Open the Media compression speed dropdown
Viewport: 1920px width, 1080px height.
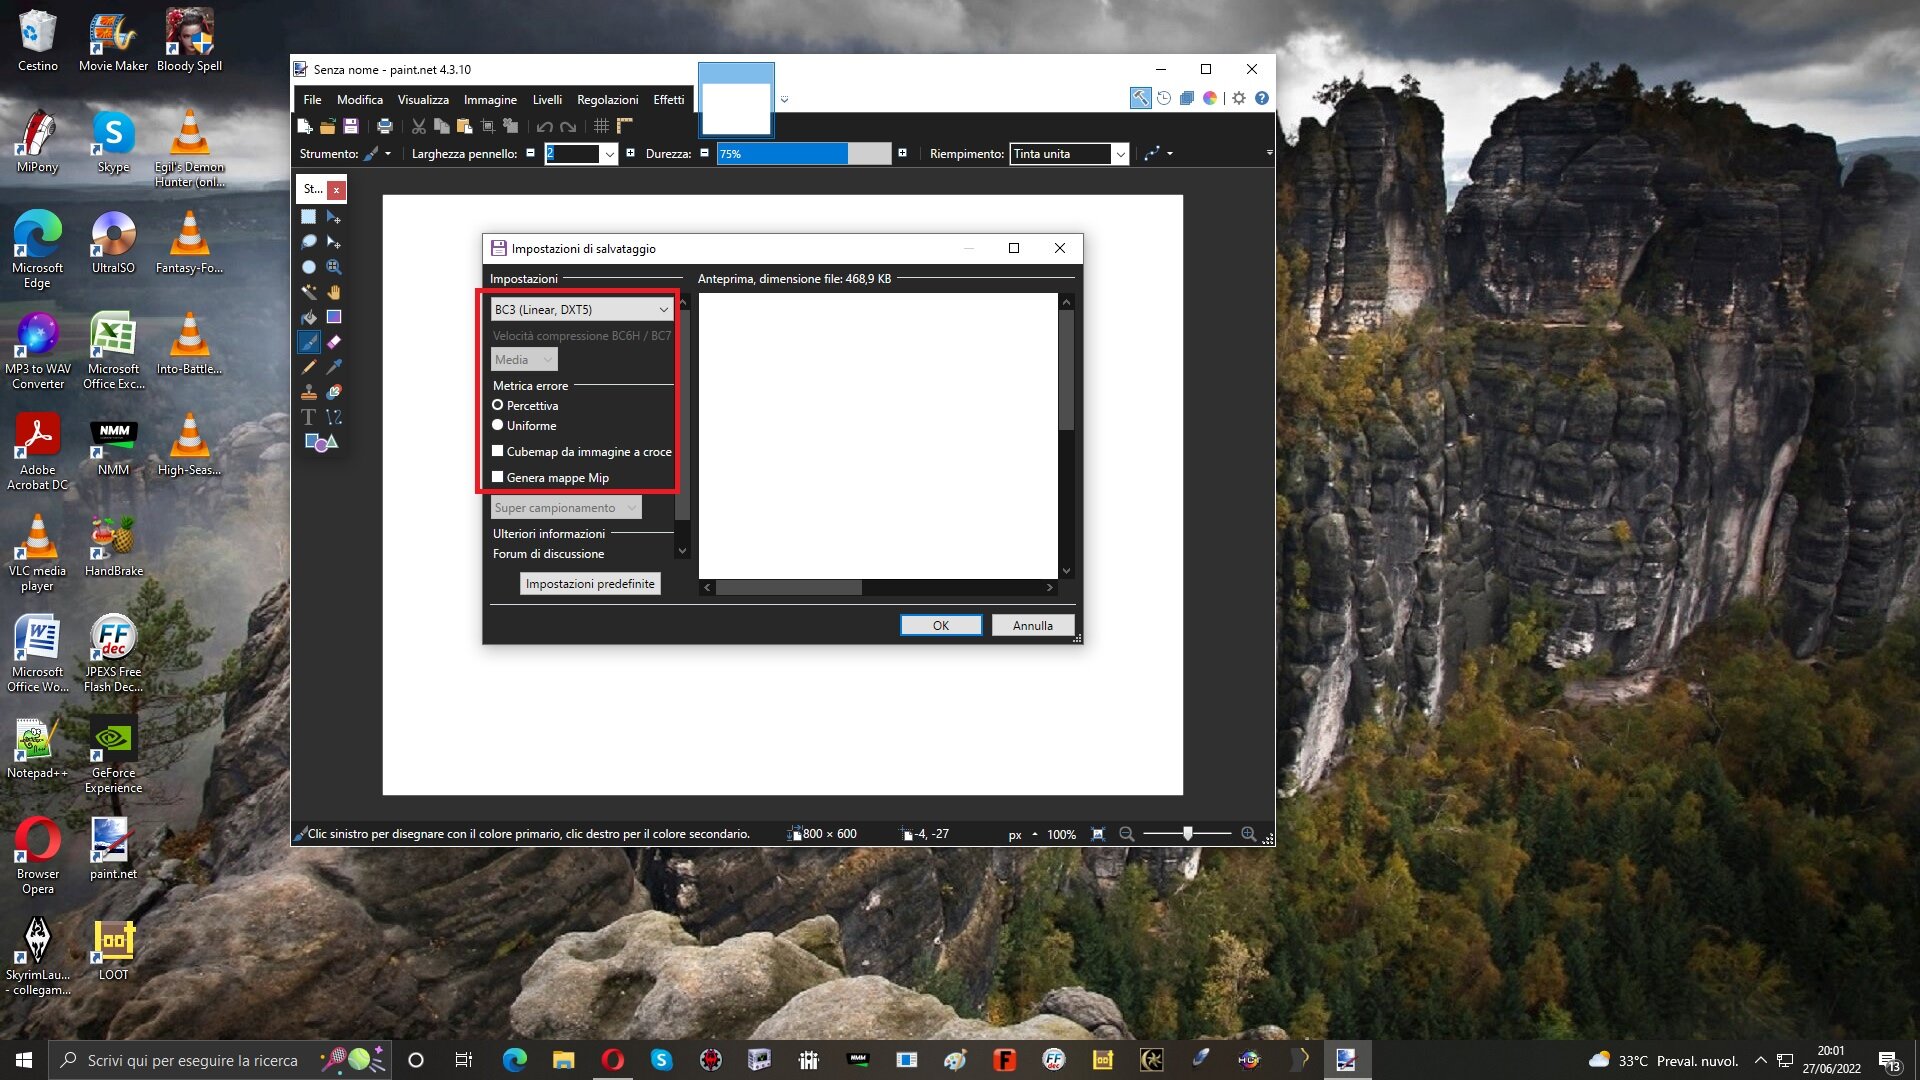tap(524, 359)
